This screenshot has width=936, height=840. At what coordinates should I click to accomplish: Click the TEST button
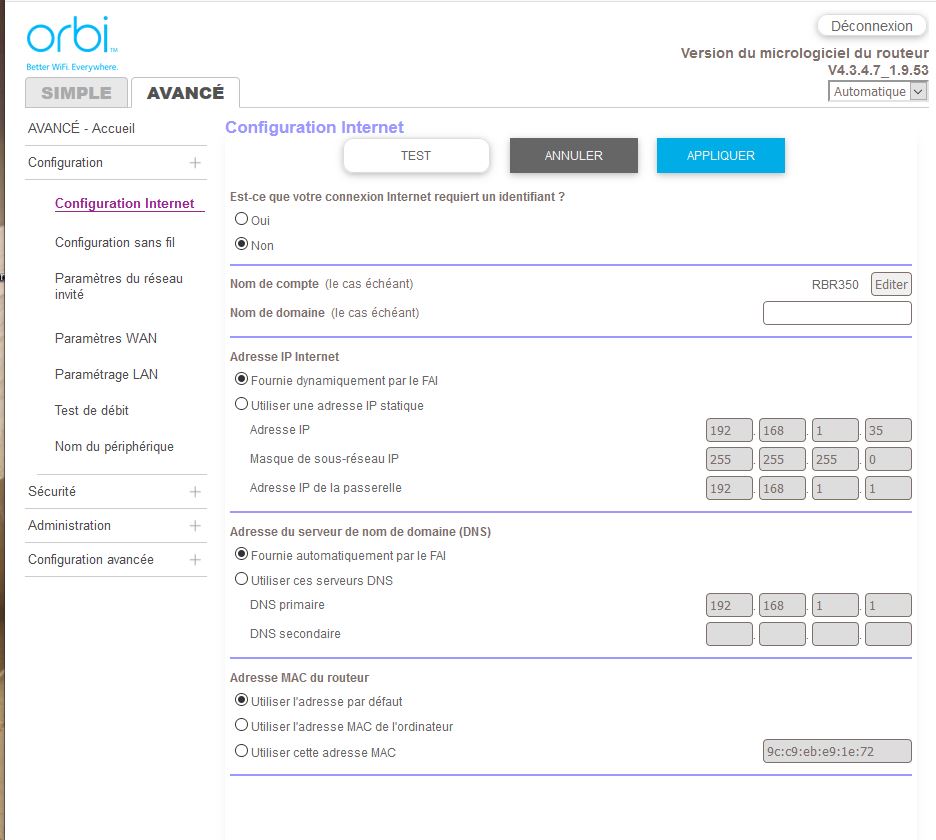[416, 156]
